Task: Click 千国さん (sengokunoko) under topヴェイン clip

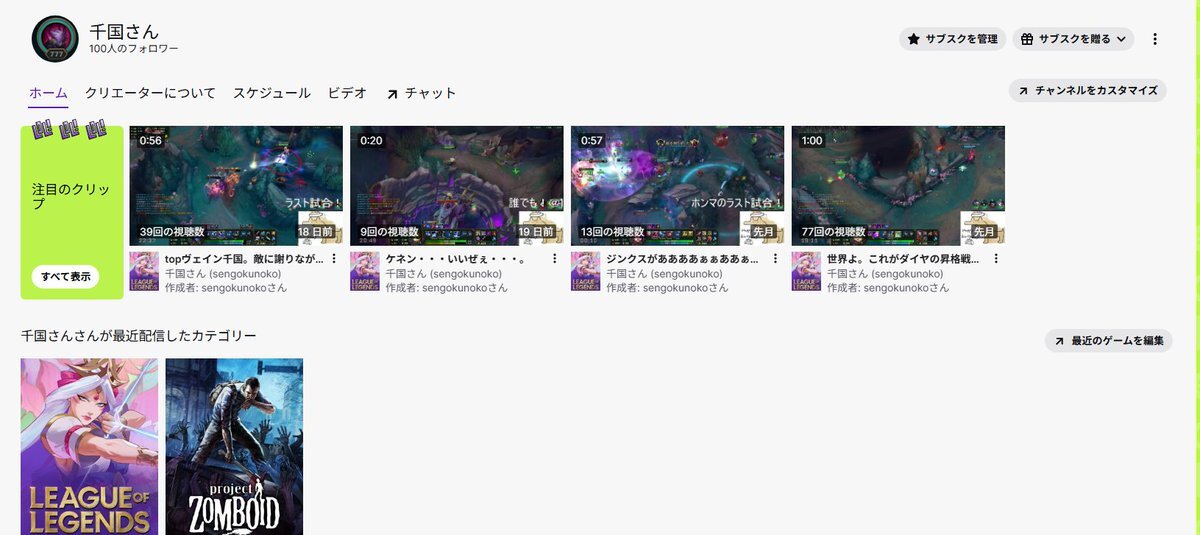Action: (223, 273)
